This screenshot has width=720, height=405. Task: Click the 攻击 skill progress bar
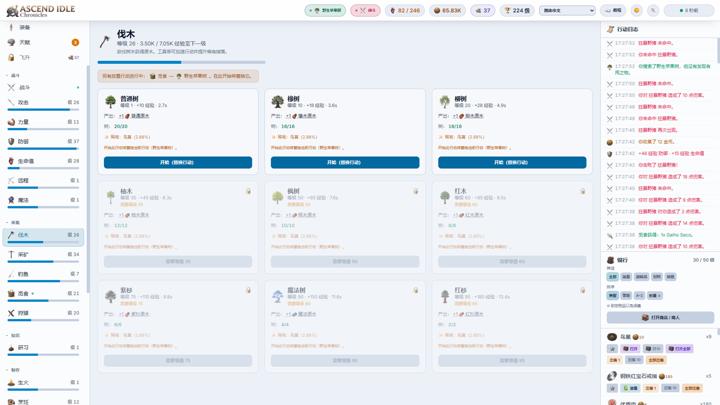click(43, 110)
